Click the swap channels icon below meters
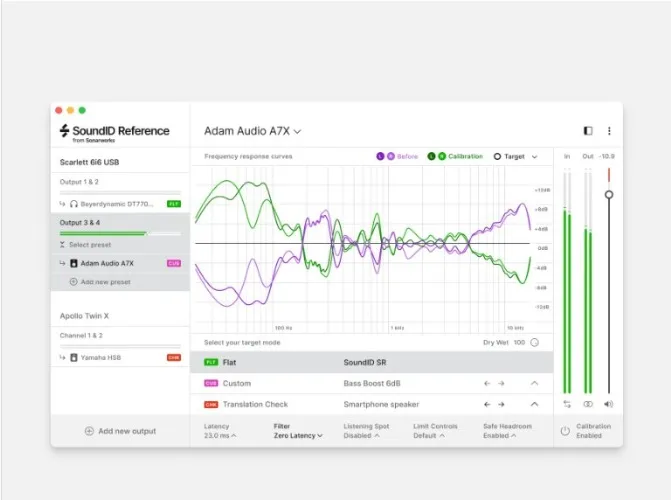Viewport: 671px width, 500px height. pyautogui.click(x=567, y=404)
